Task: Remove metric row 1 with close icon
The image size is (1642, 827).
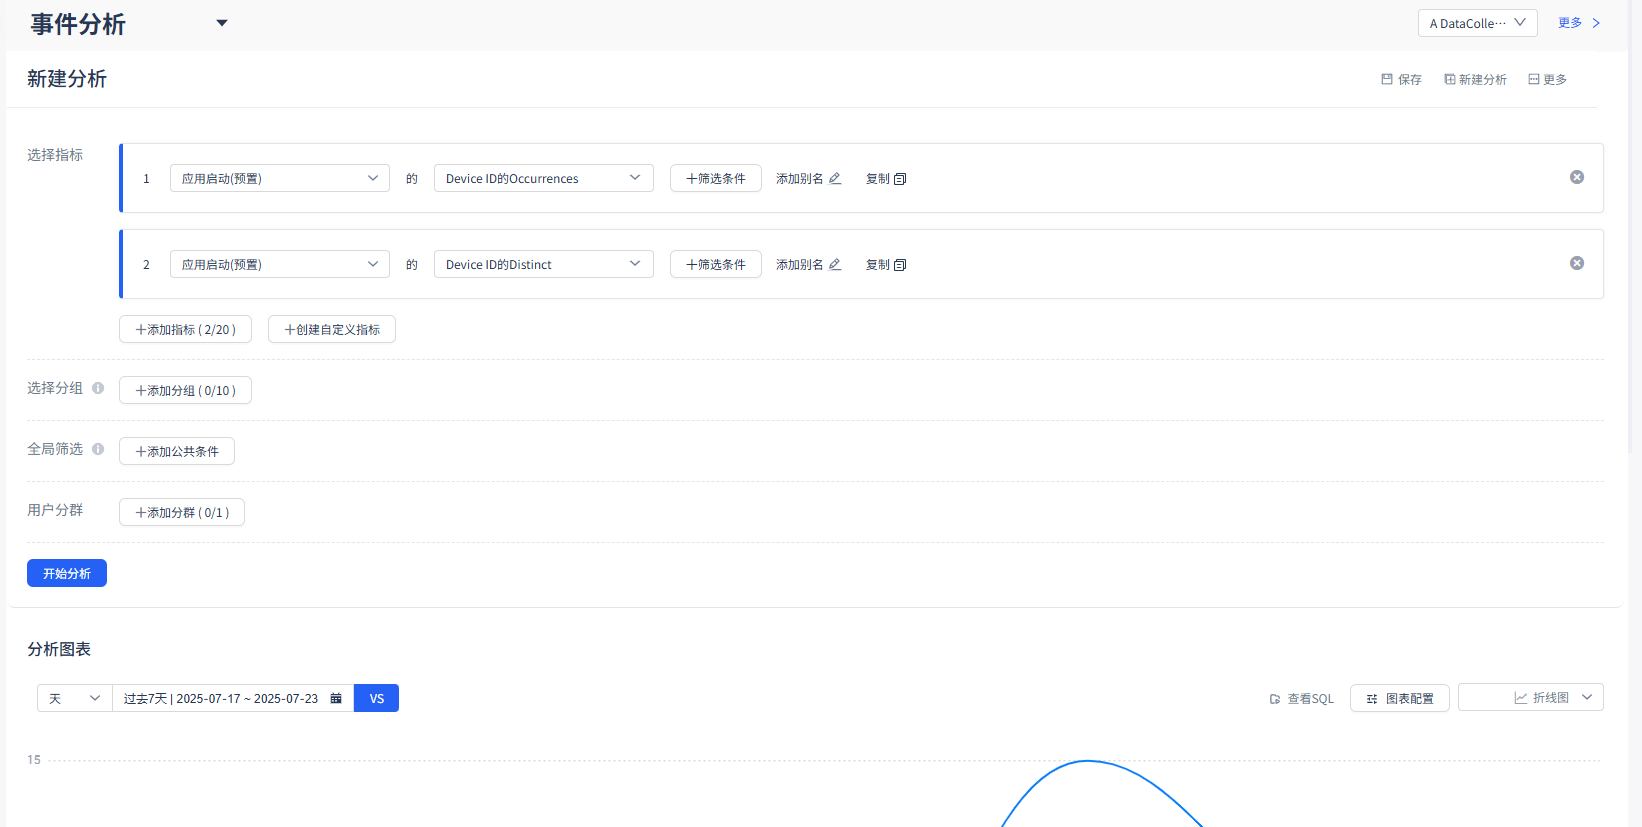Action: pyautogui.click(x=1577, y=177)
